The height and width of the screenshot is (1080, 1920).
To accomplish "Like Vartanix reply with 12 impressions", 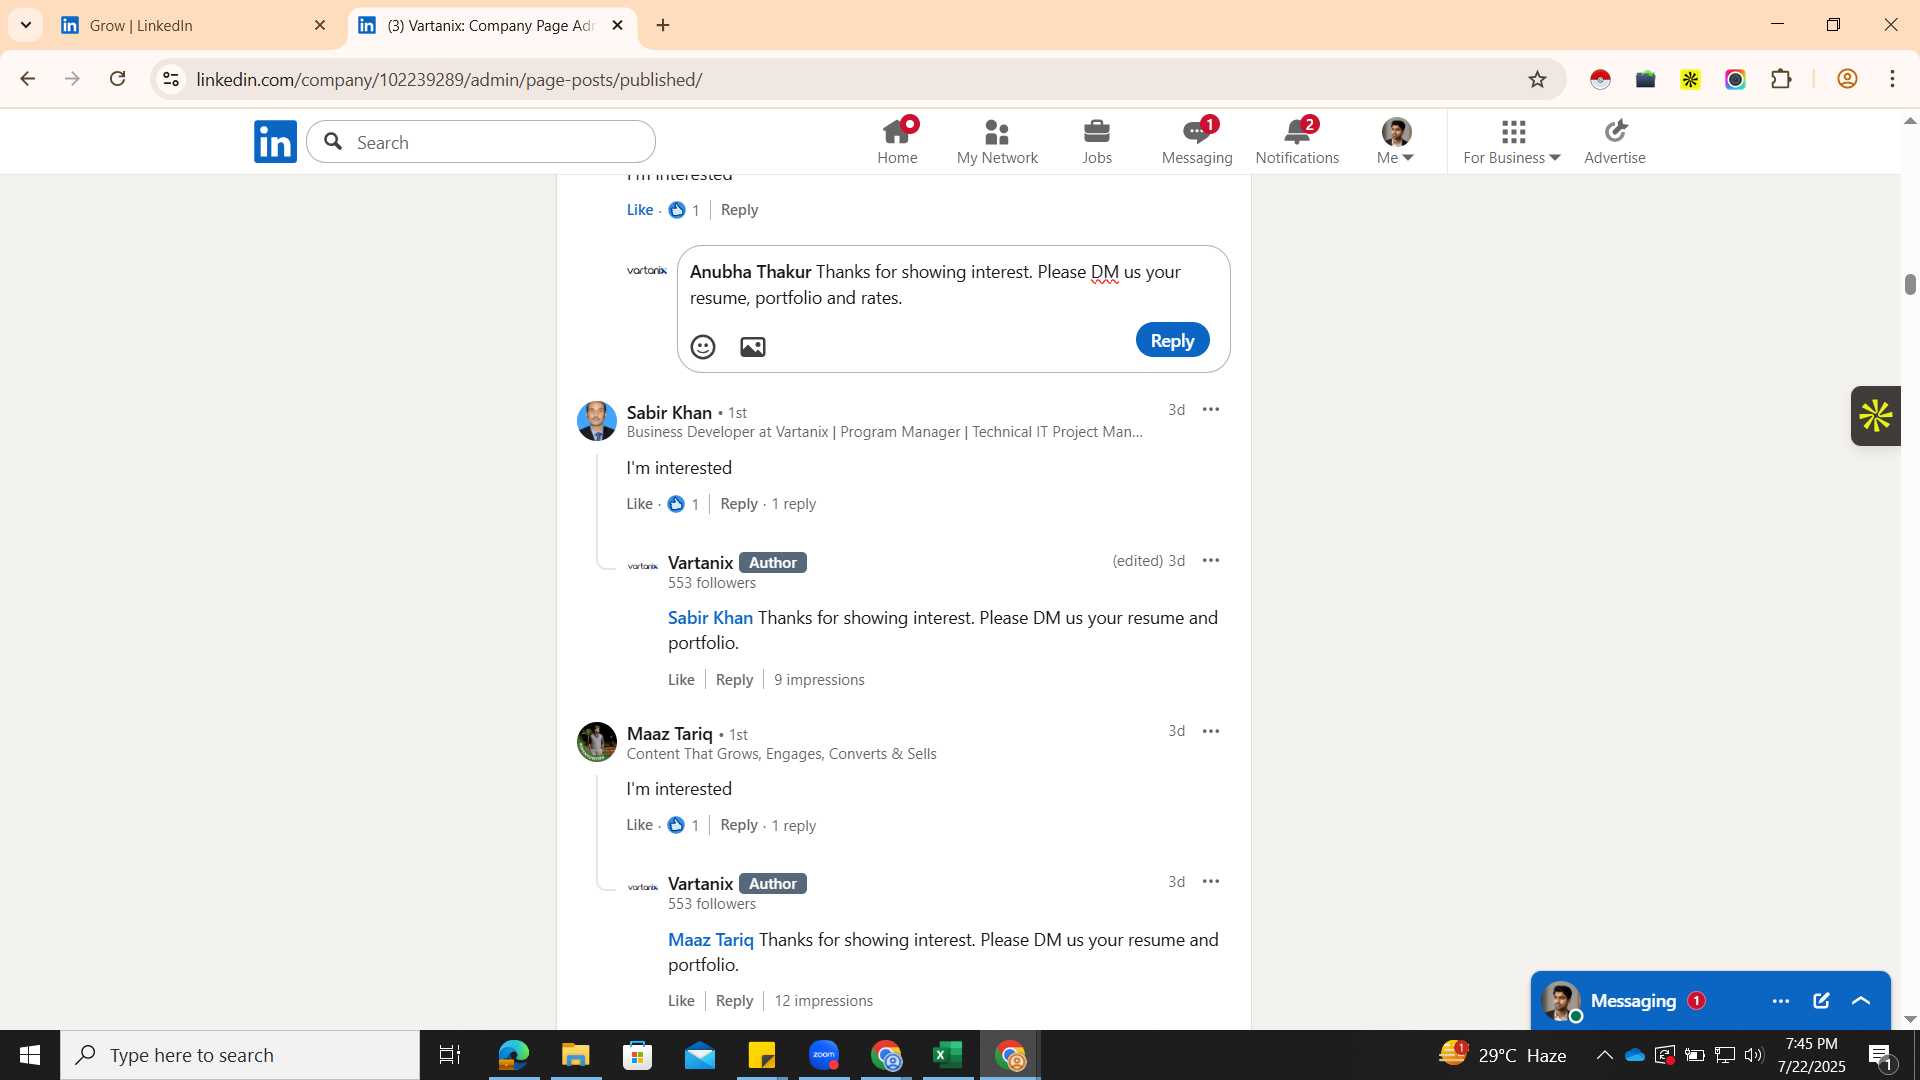I will click(681, 1001).
